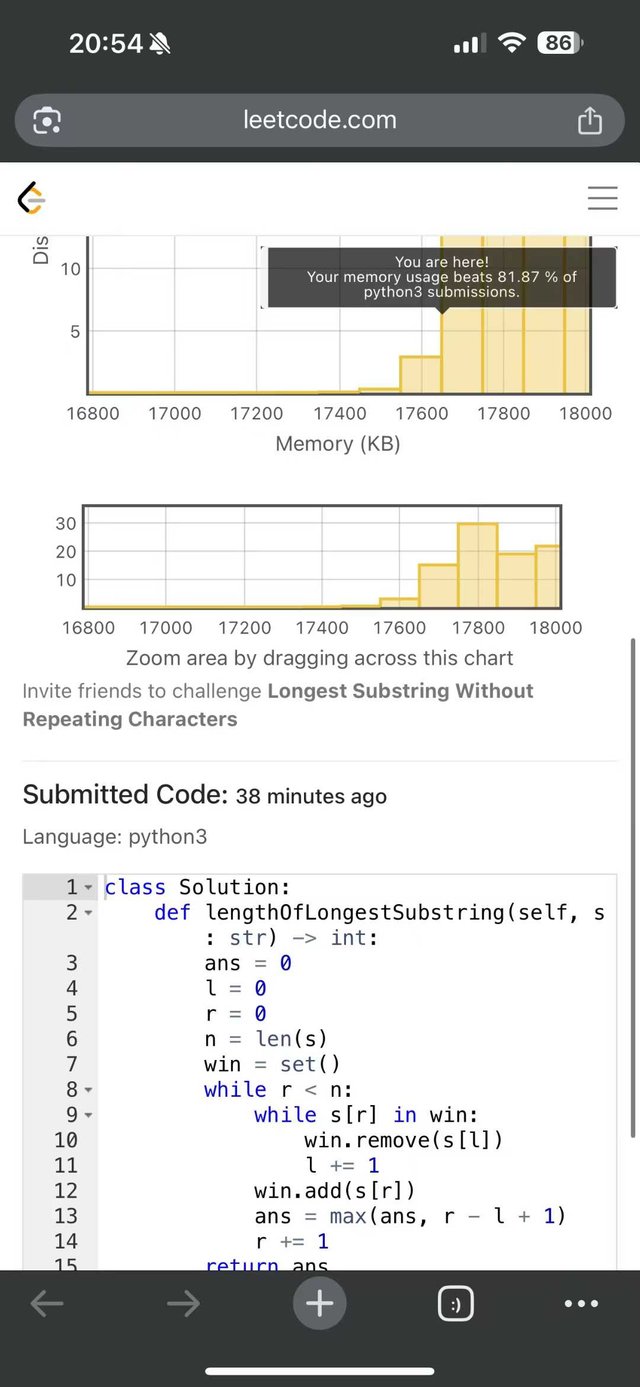Viewport: 640px width, 1387px height.
Task: Go back with the browser back arrow
Action: pyautogui.click(x=47, y=1304)
